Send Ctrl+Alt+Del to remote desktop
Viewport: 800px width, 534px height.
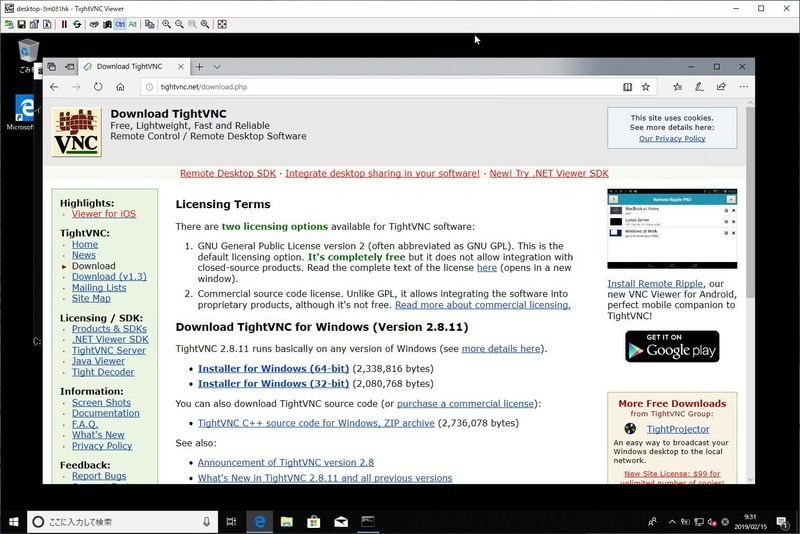coord(94,24)
